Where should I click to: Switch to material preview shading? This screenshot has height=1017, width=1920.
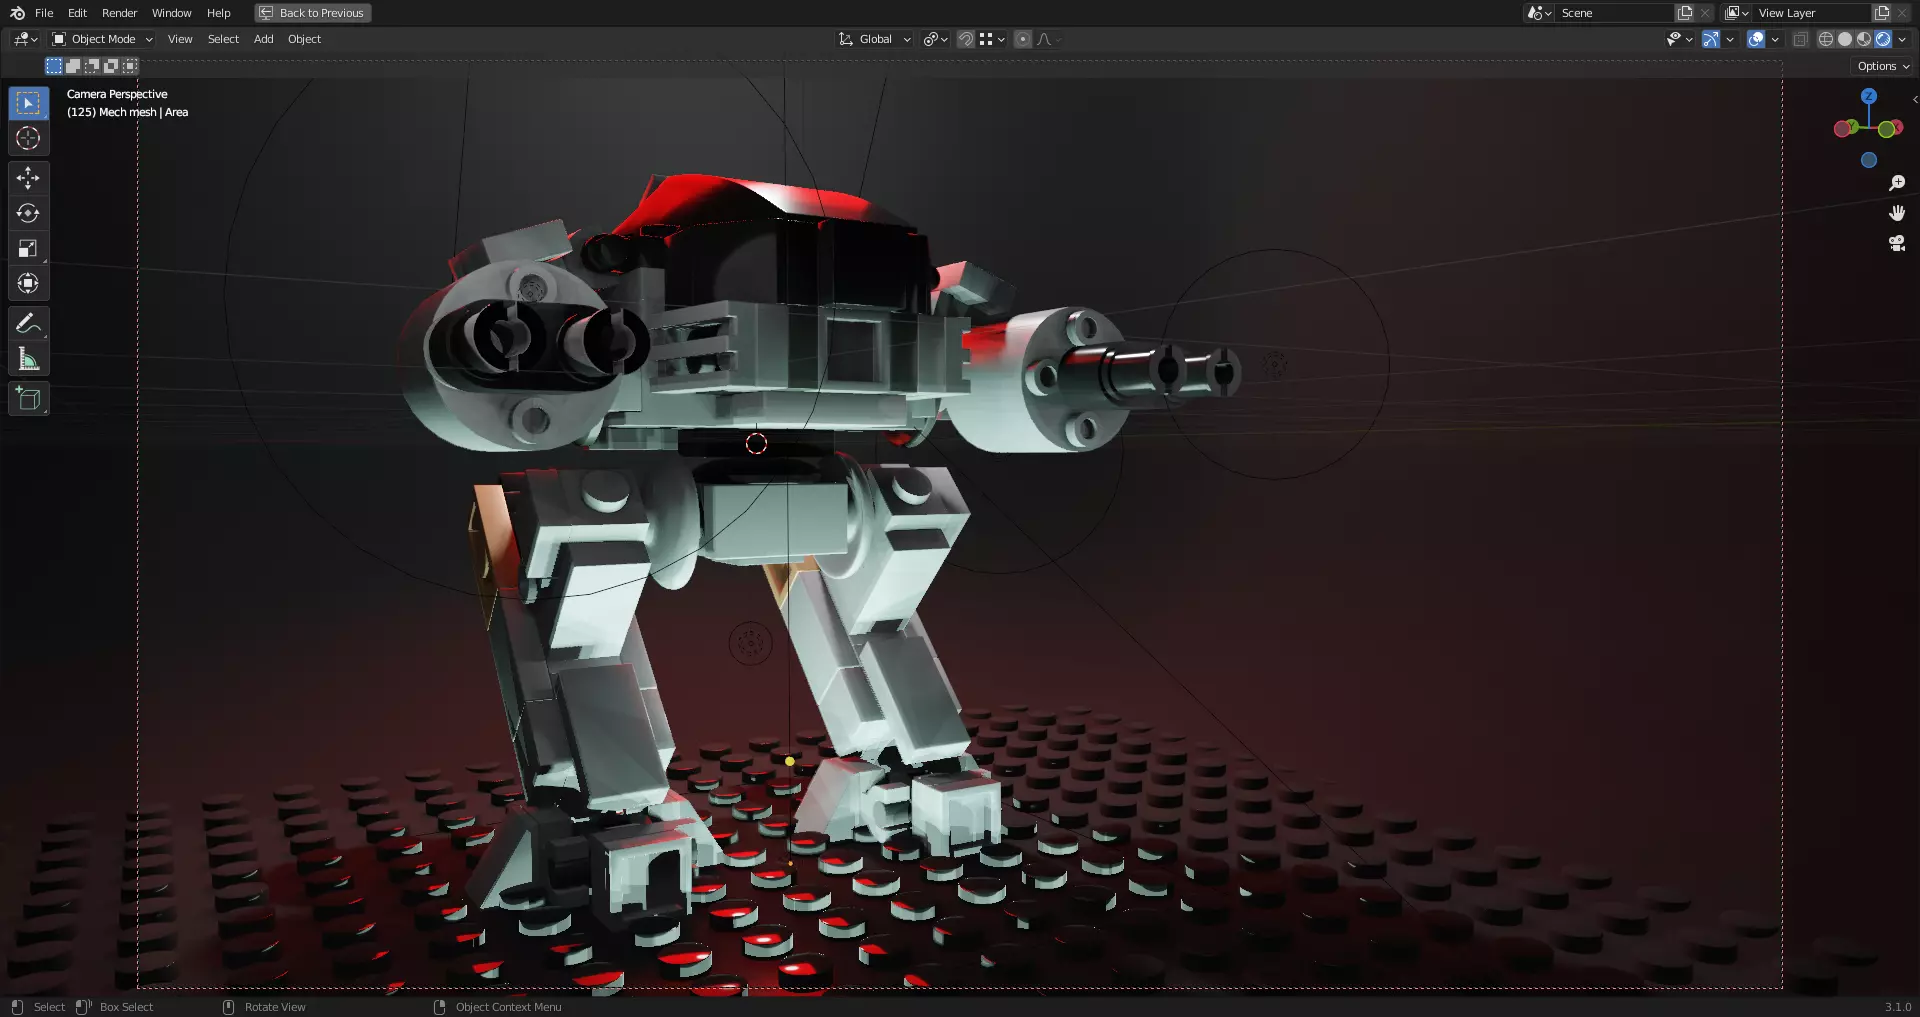(x=1864, y=39)
